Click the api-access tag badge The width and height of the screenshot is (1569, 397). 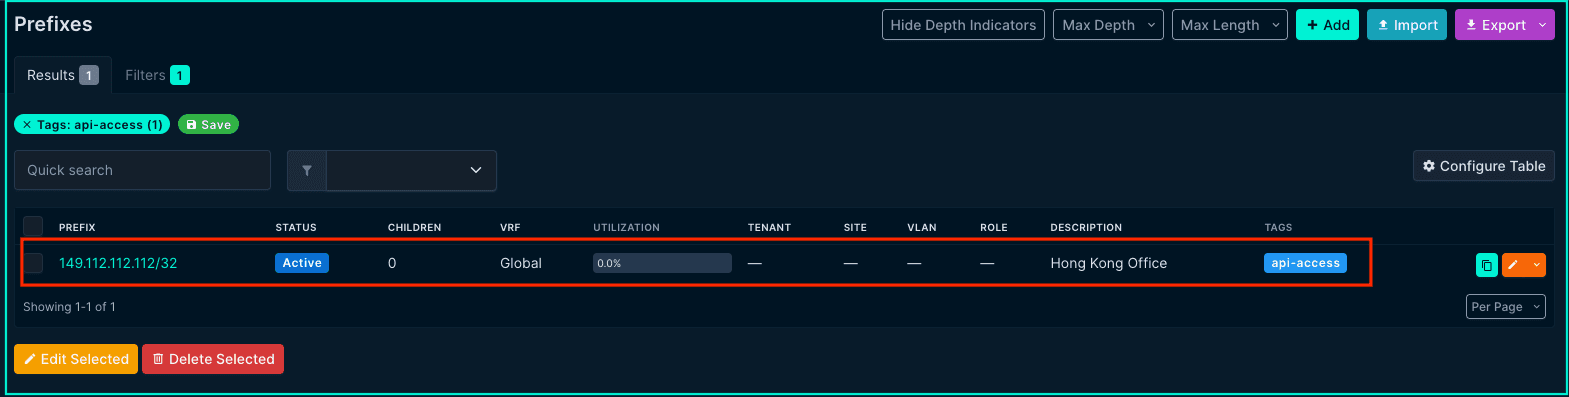(x=1305, y=263)
